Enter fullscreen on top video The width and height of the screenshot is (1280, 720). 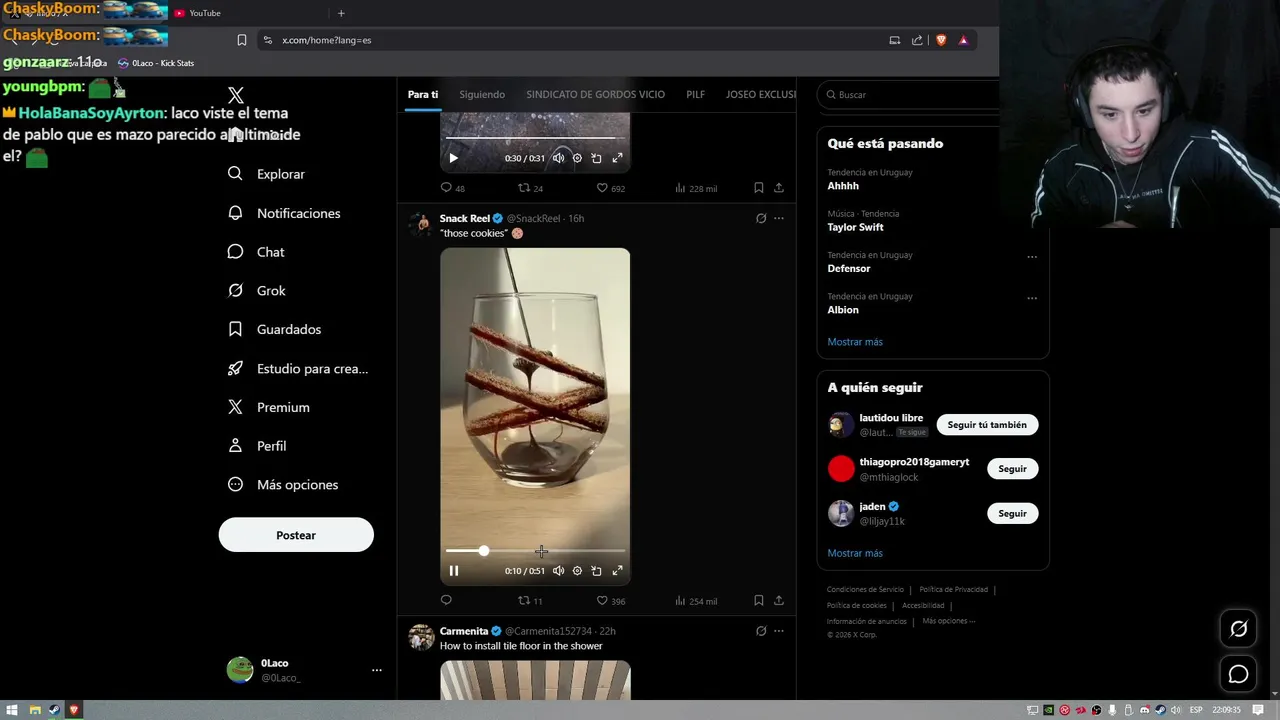[617, 158]
